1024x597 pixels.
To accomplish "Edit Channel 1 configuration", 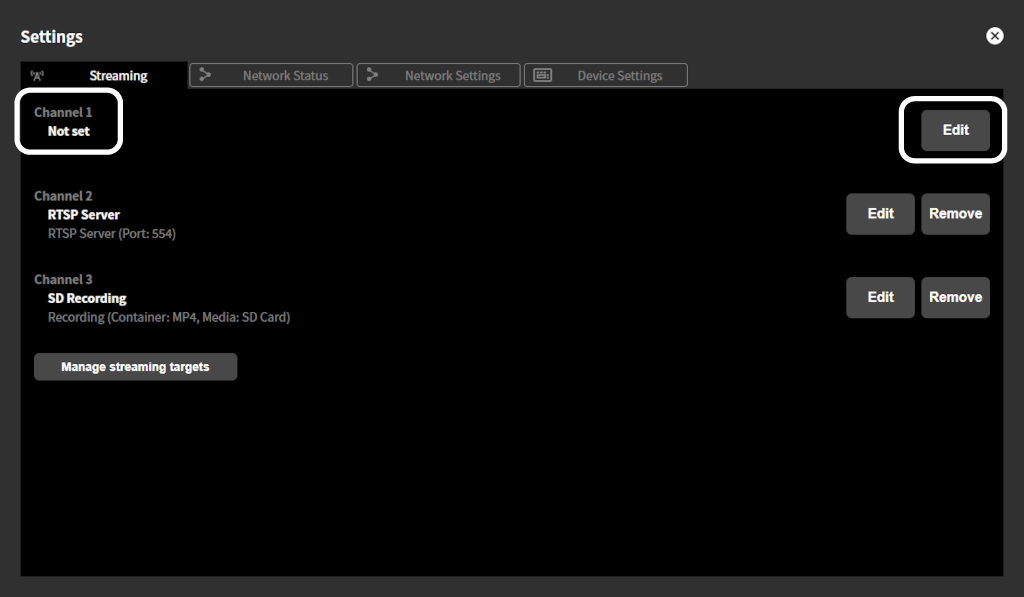I will tap(954, 130).
